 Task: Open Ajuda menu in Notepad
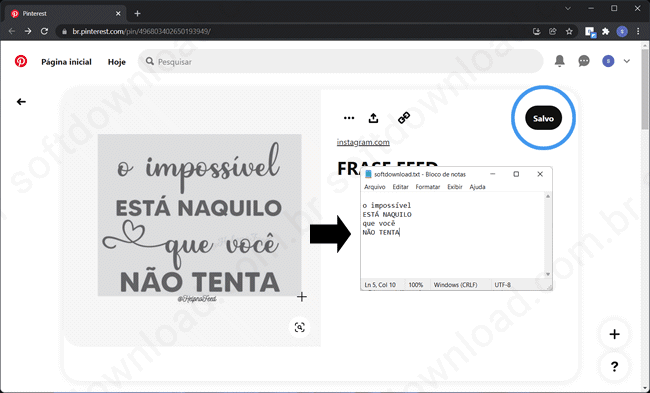[x=477, y=187]
